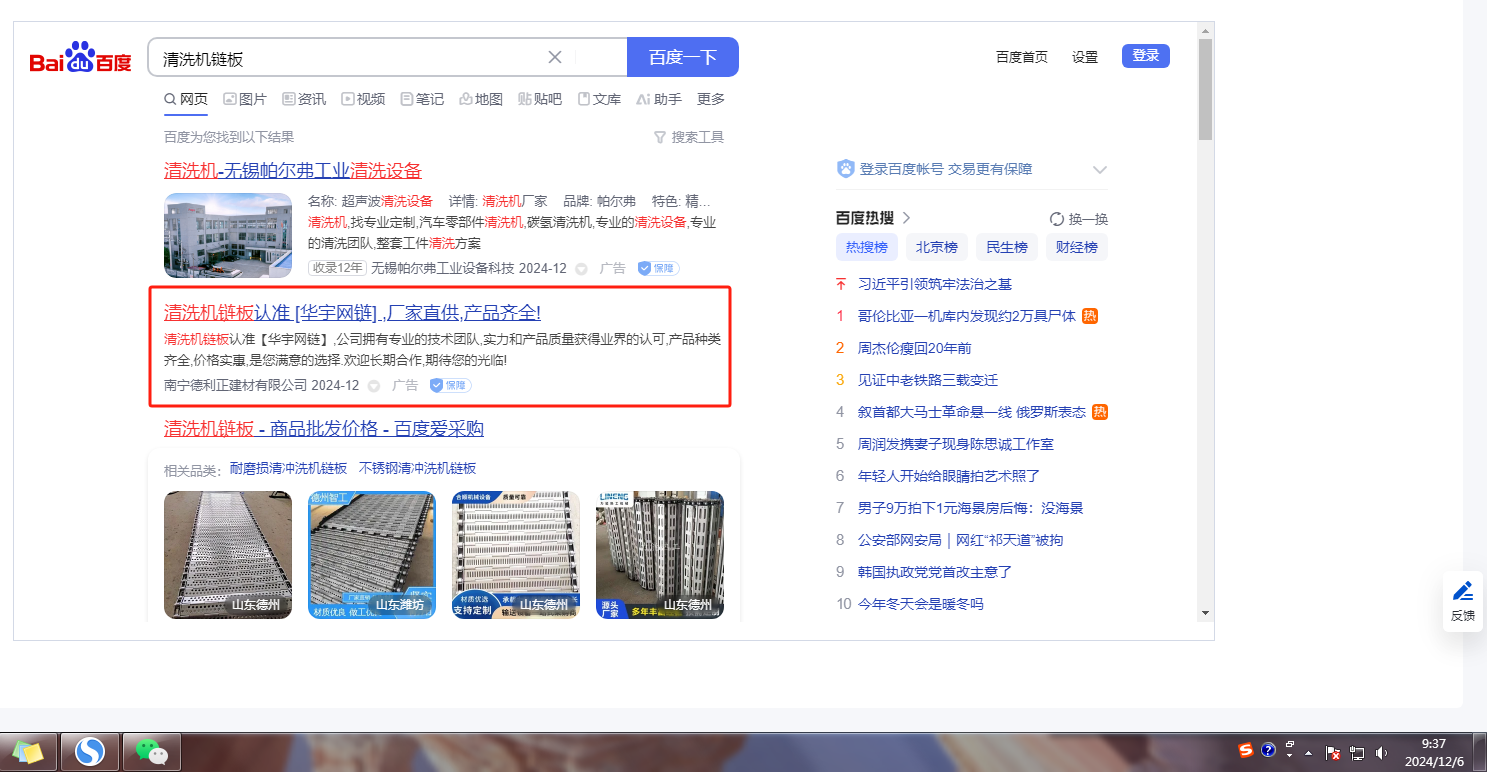
Task: Click the 保障 badge on the 无锡帕尔弗工业设备科技 row
Action: 658,268
